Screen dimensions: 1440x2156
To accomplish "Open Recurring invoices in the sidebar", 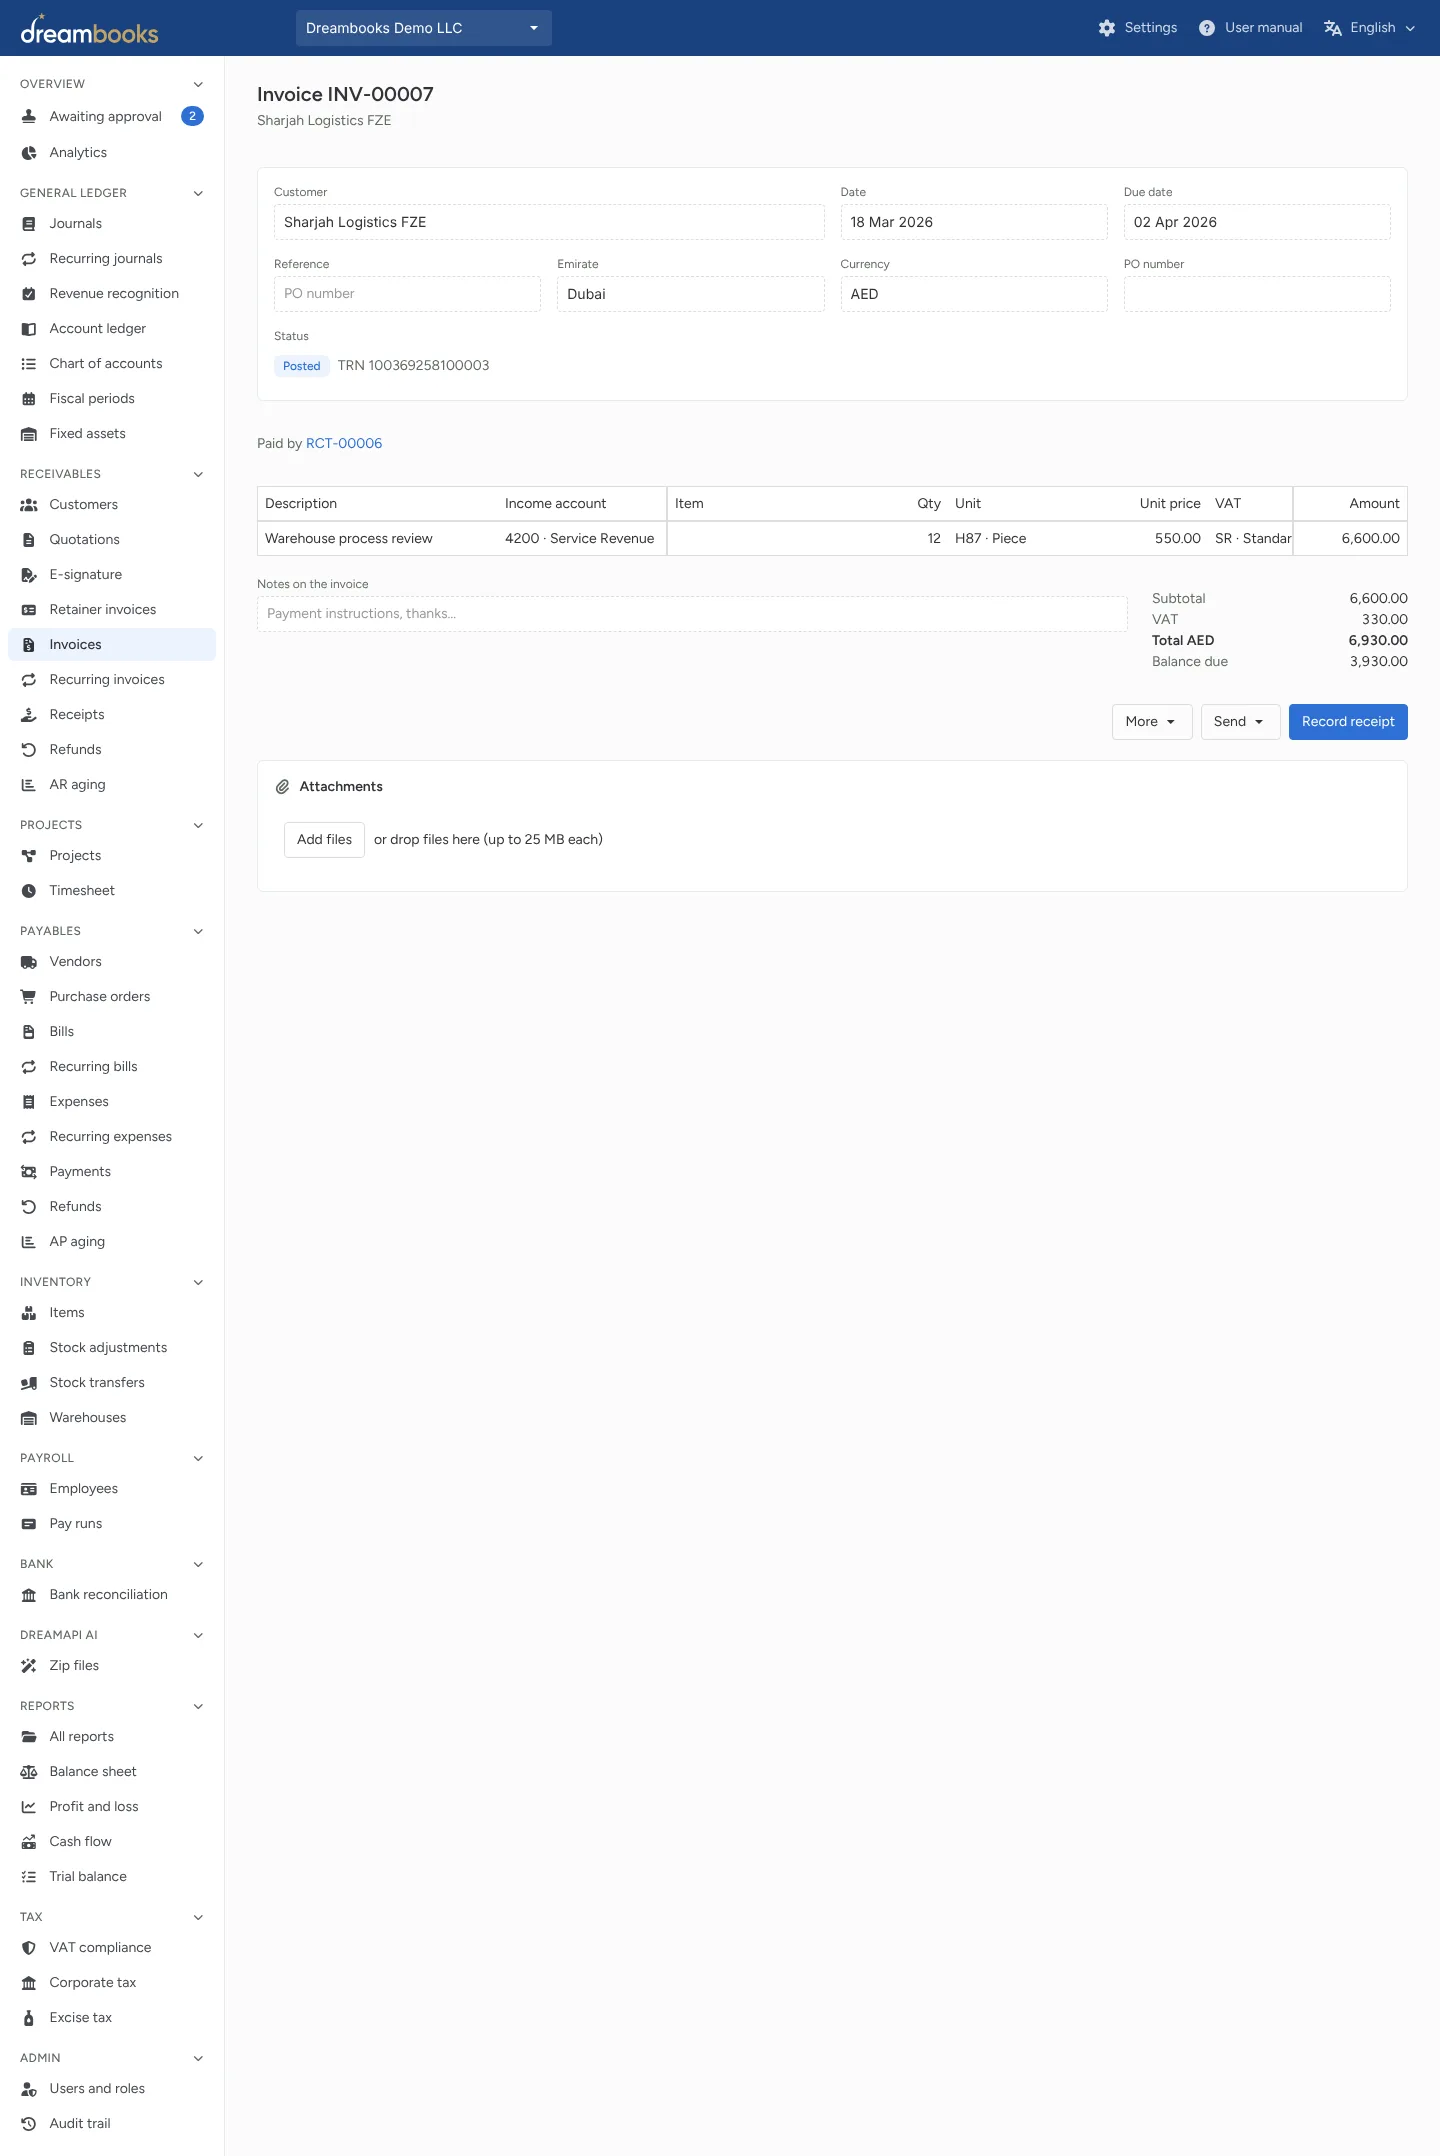I will click(112, 680).
